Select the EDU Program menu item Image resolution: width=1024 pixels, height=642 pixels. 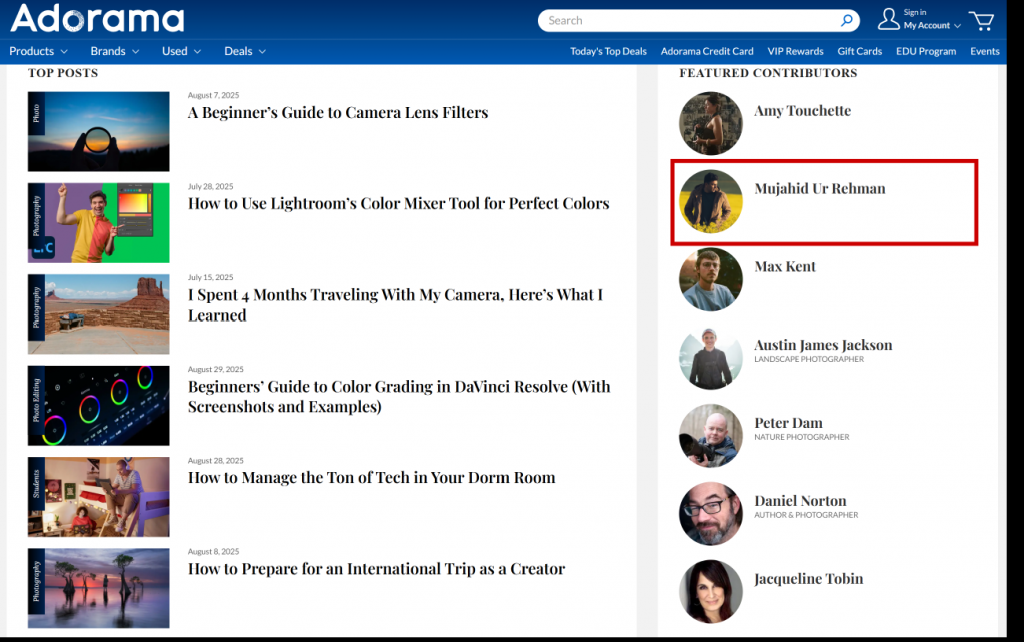pyautogui.click(x=925, y=51)
